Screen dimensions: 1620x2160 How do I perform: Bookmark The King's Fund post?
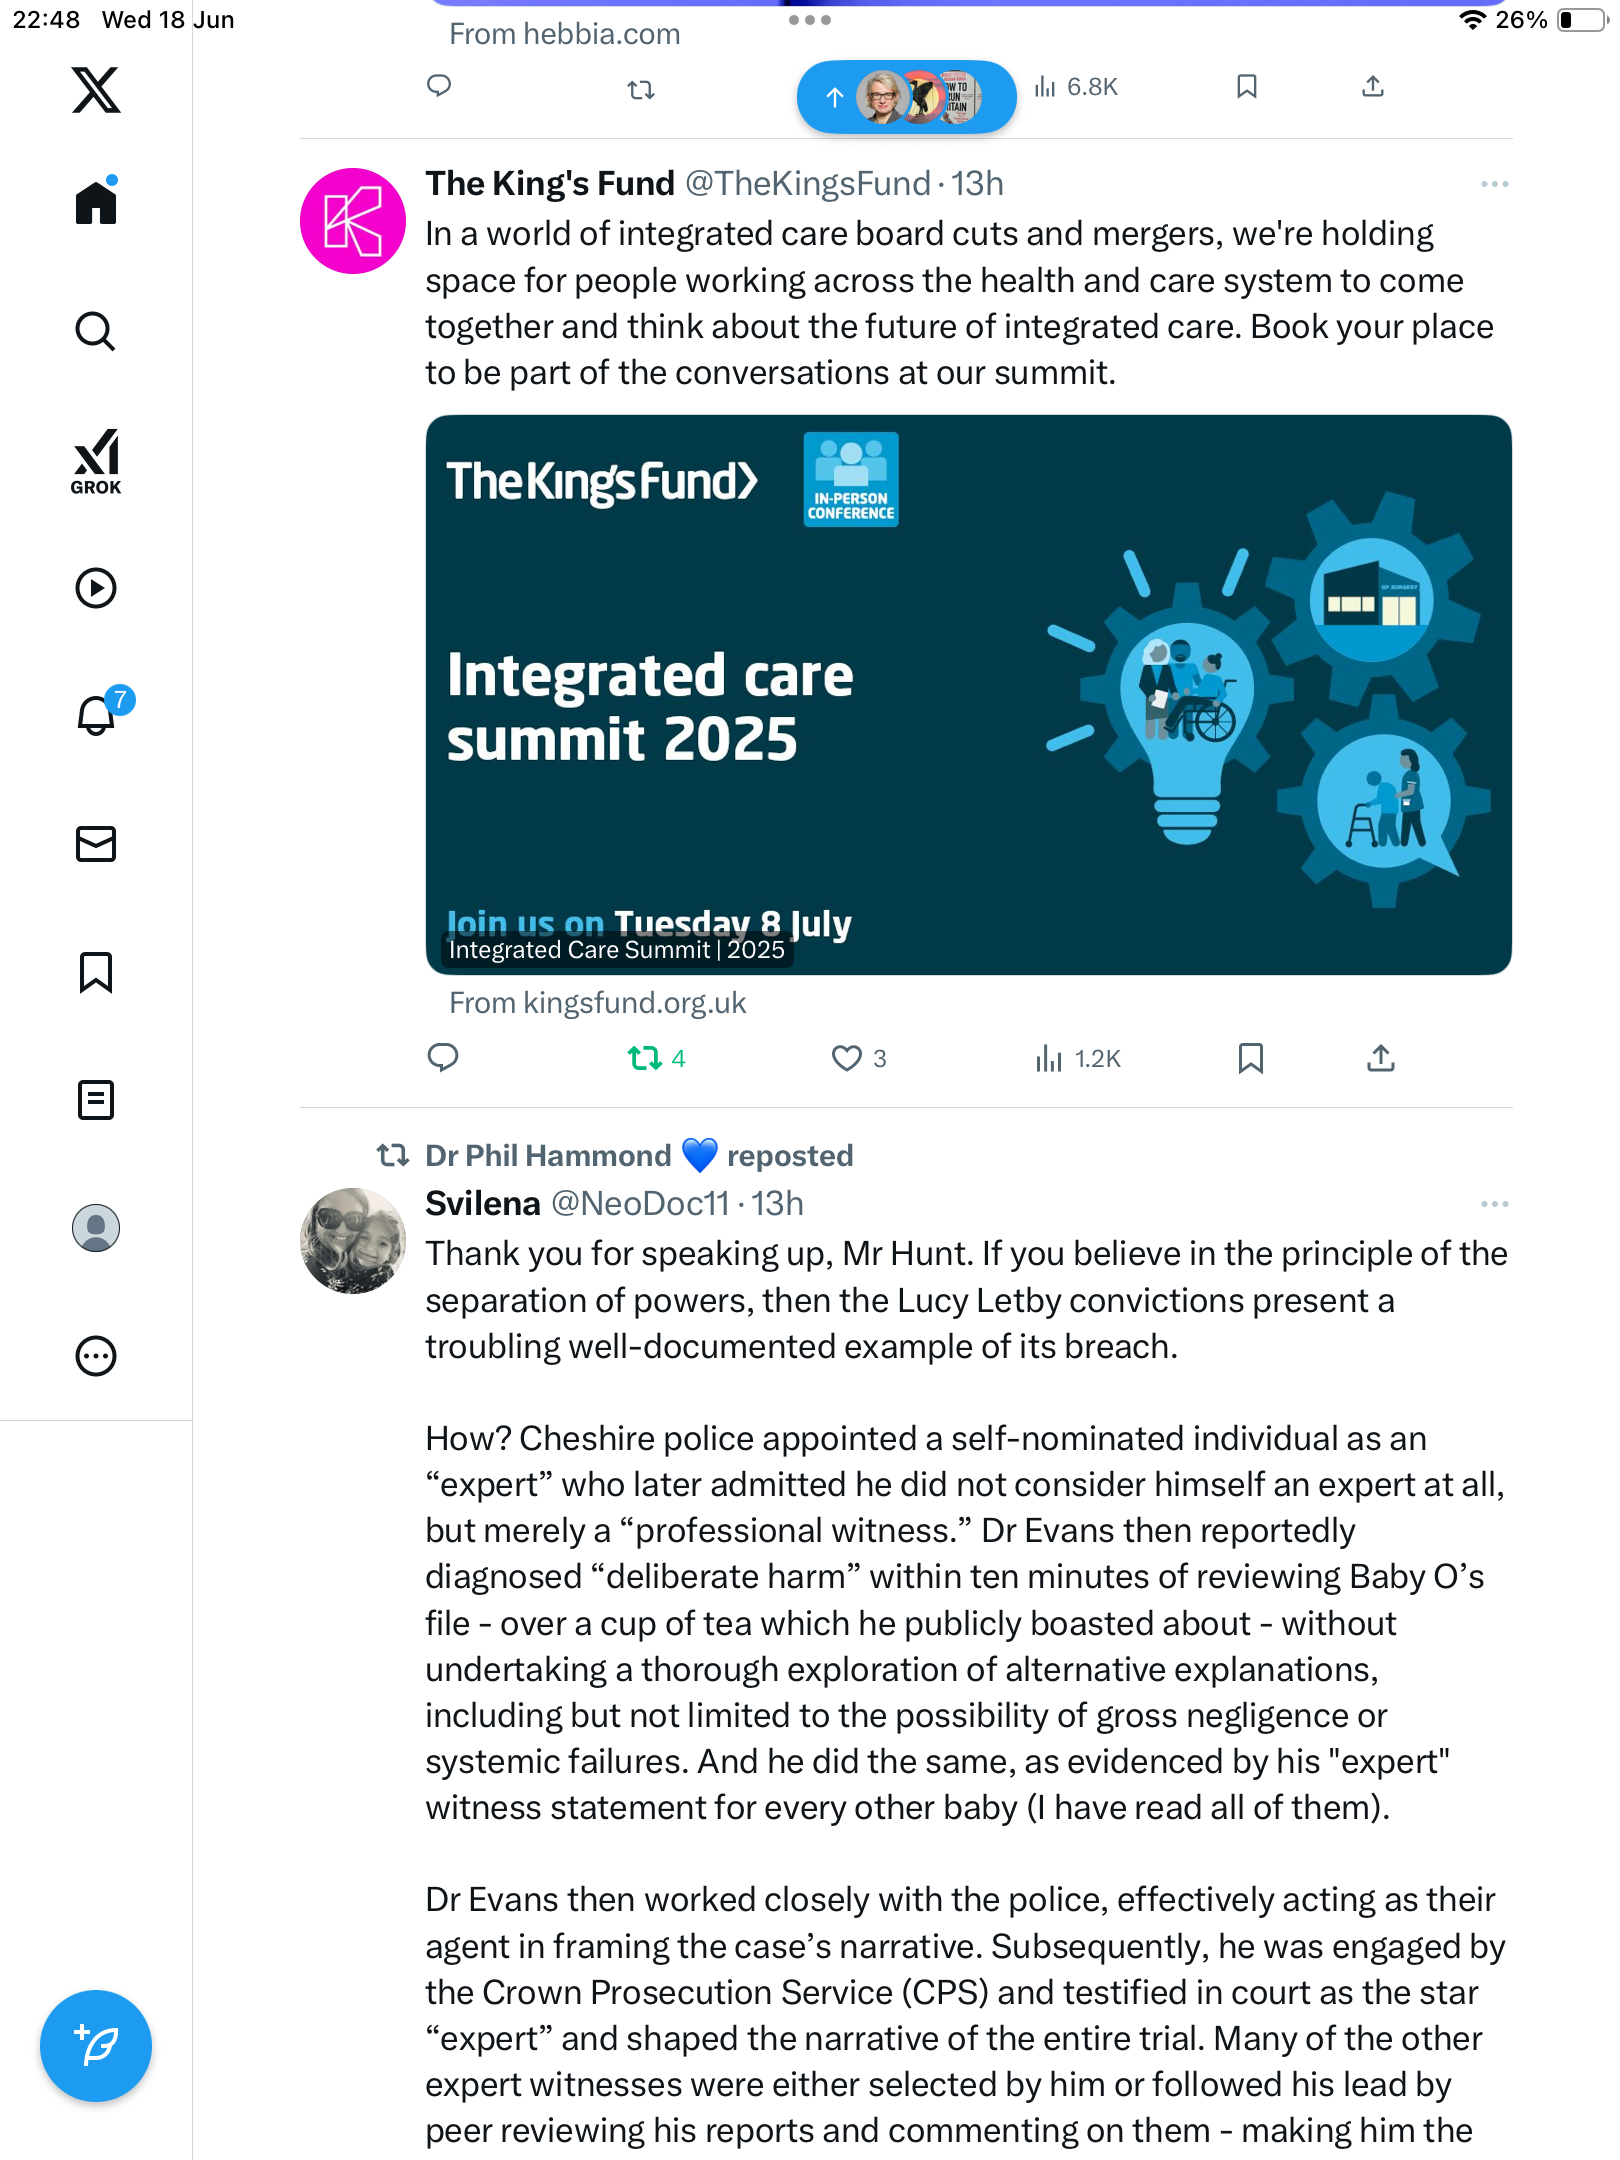pyautogui.click(x=1250, y=1058)
